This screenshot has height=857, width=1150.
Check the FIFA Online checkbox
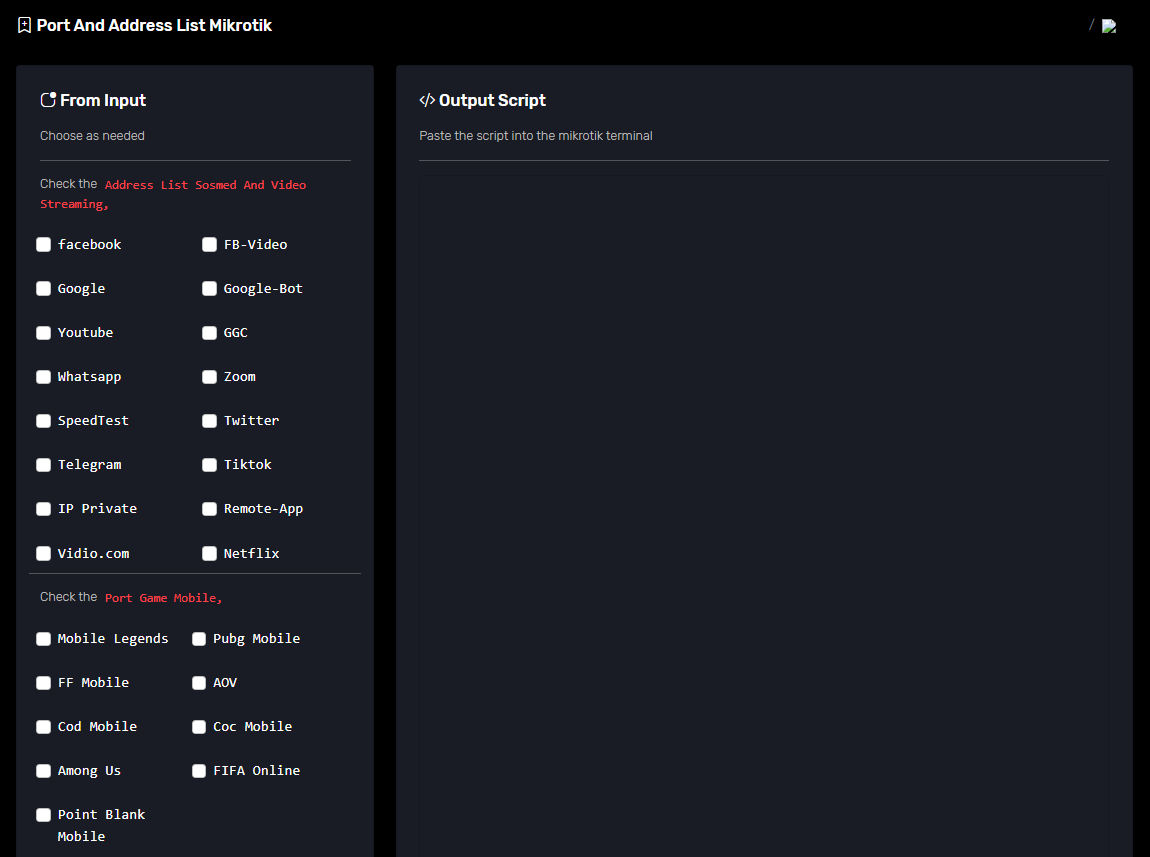click(199, 770)
